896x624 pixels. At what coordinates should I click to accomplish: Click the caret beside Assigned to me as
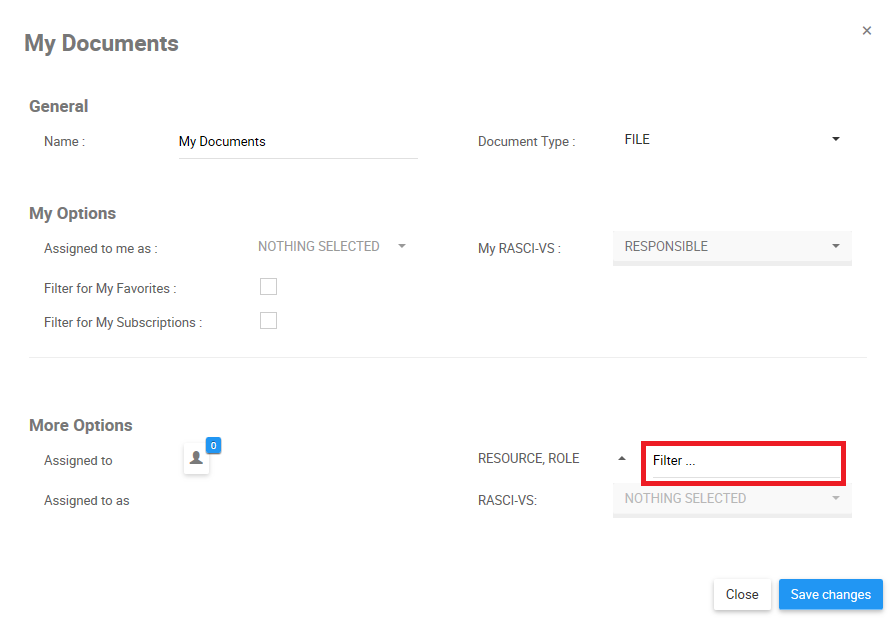[x=402, y=246]
